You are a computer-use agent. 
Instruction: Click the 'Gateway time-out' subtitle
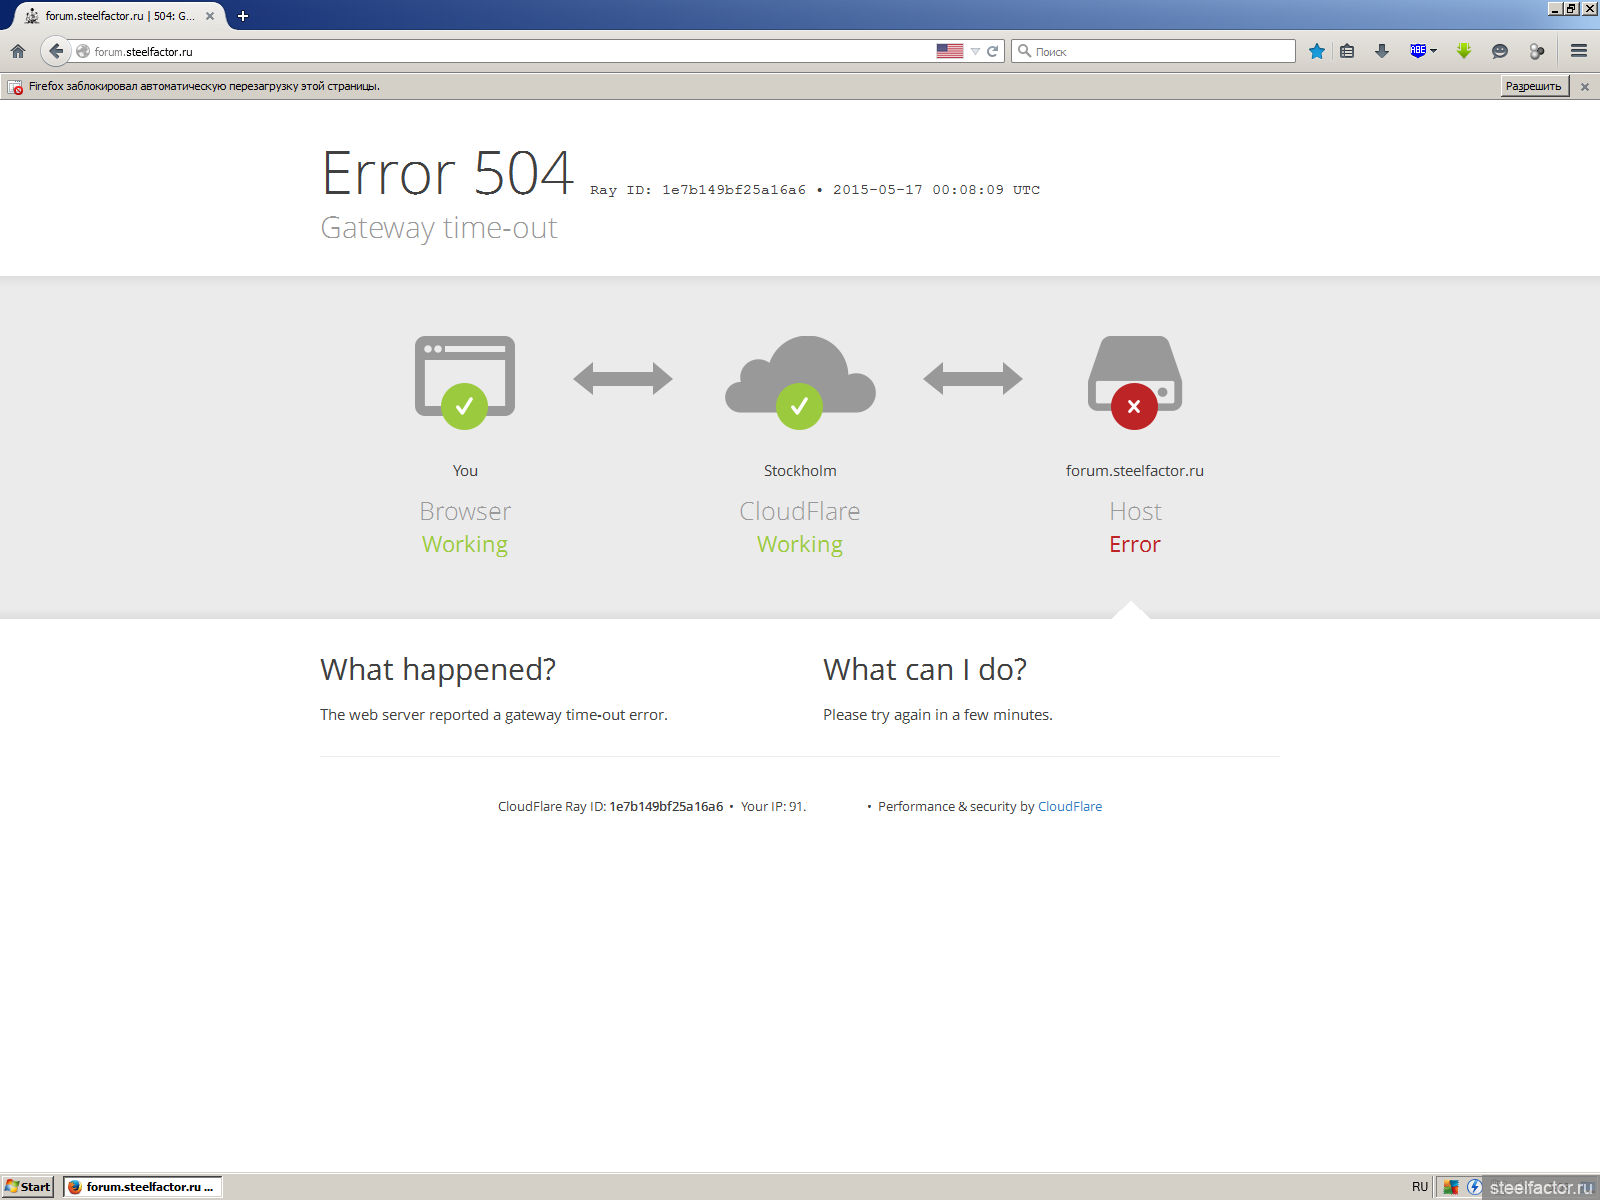coord(438,228)
